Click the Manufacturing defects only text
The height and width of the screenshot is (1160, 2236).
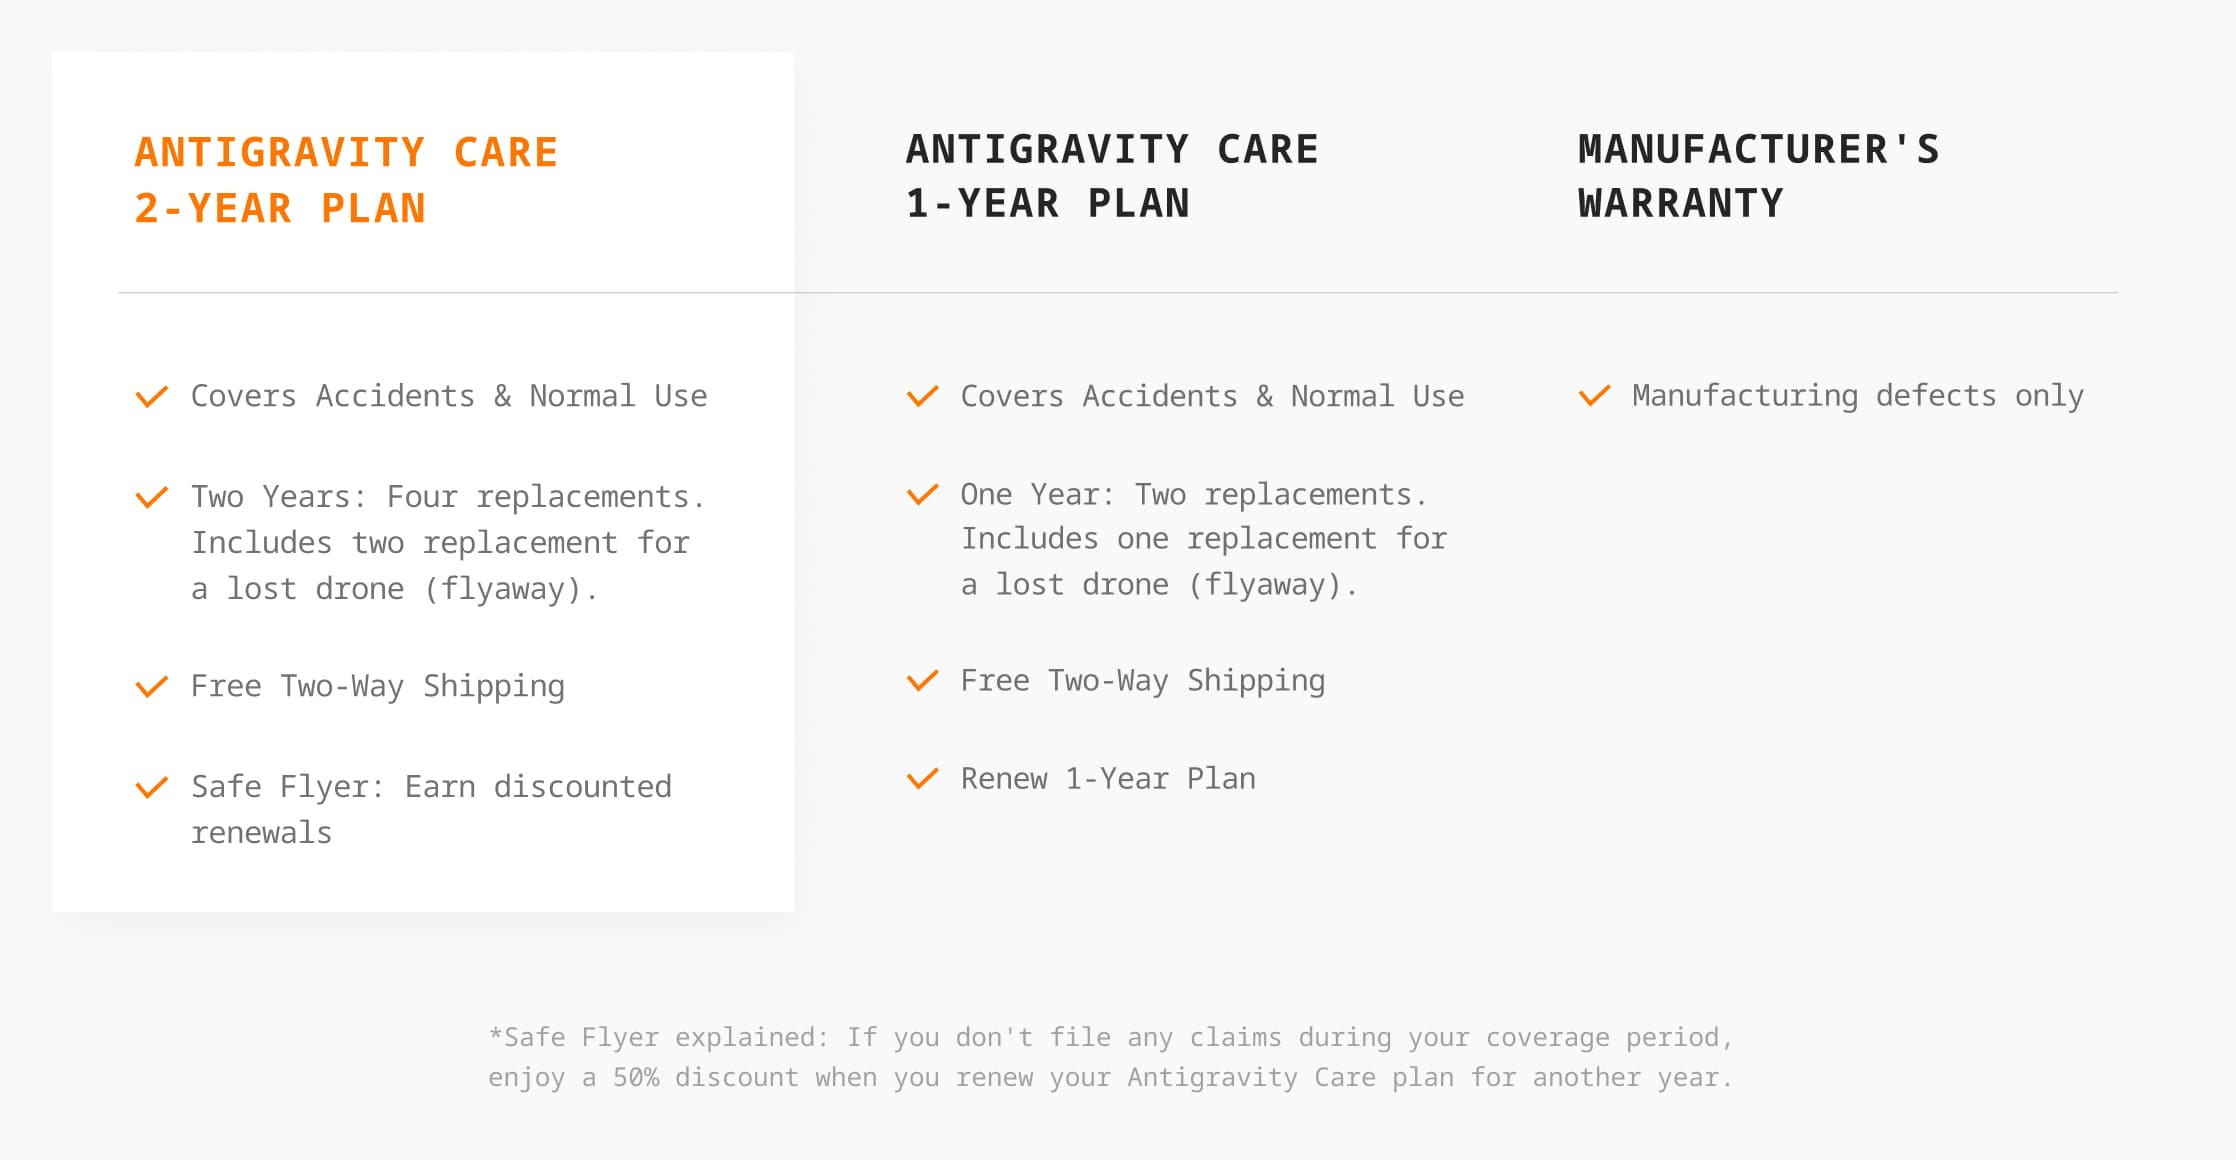point(1858,396)
